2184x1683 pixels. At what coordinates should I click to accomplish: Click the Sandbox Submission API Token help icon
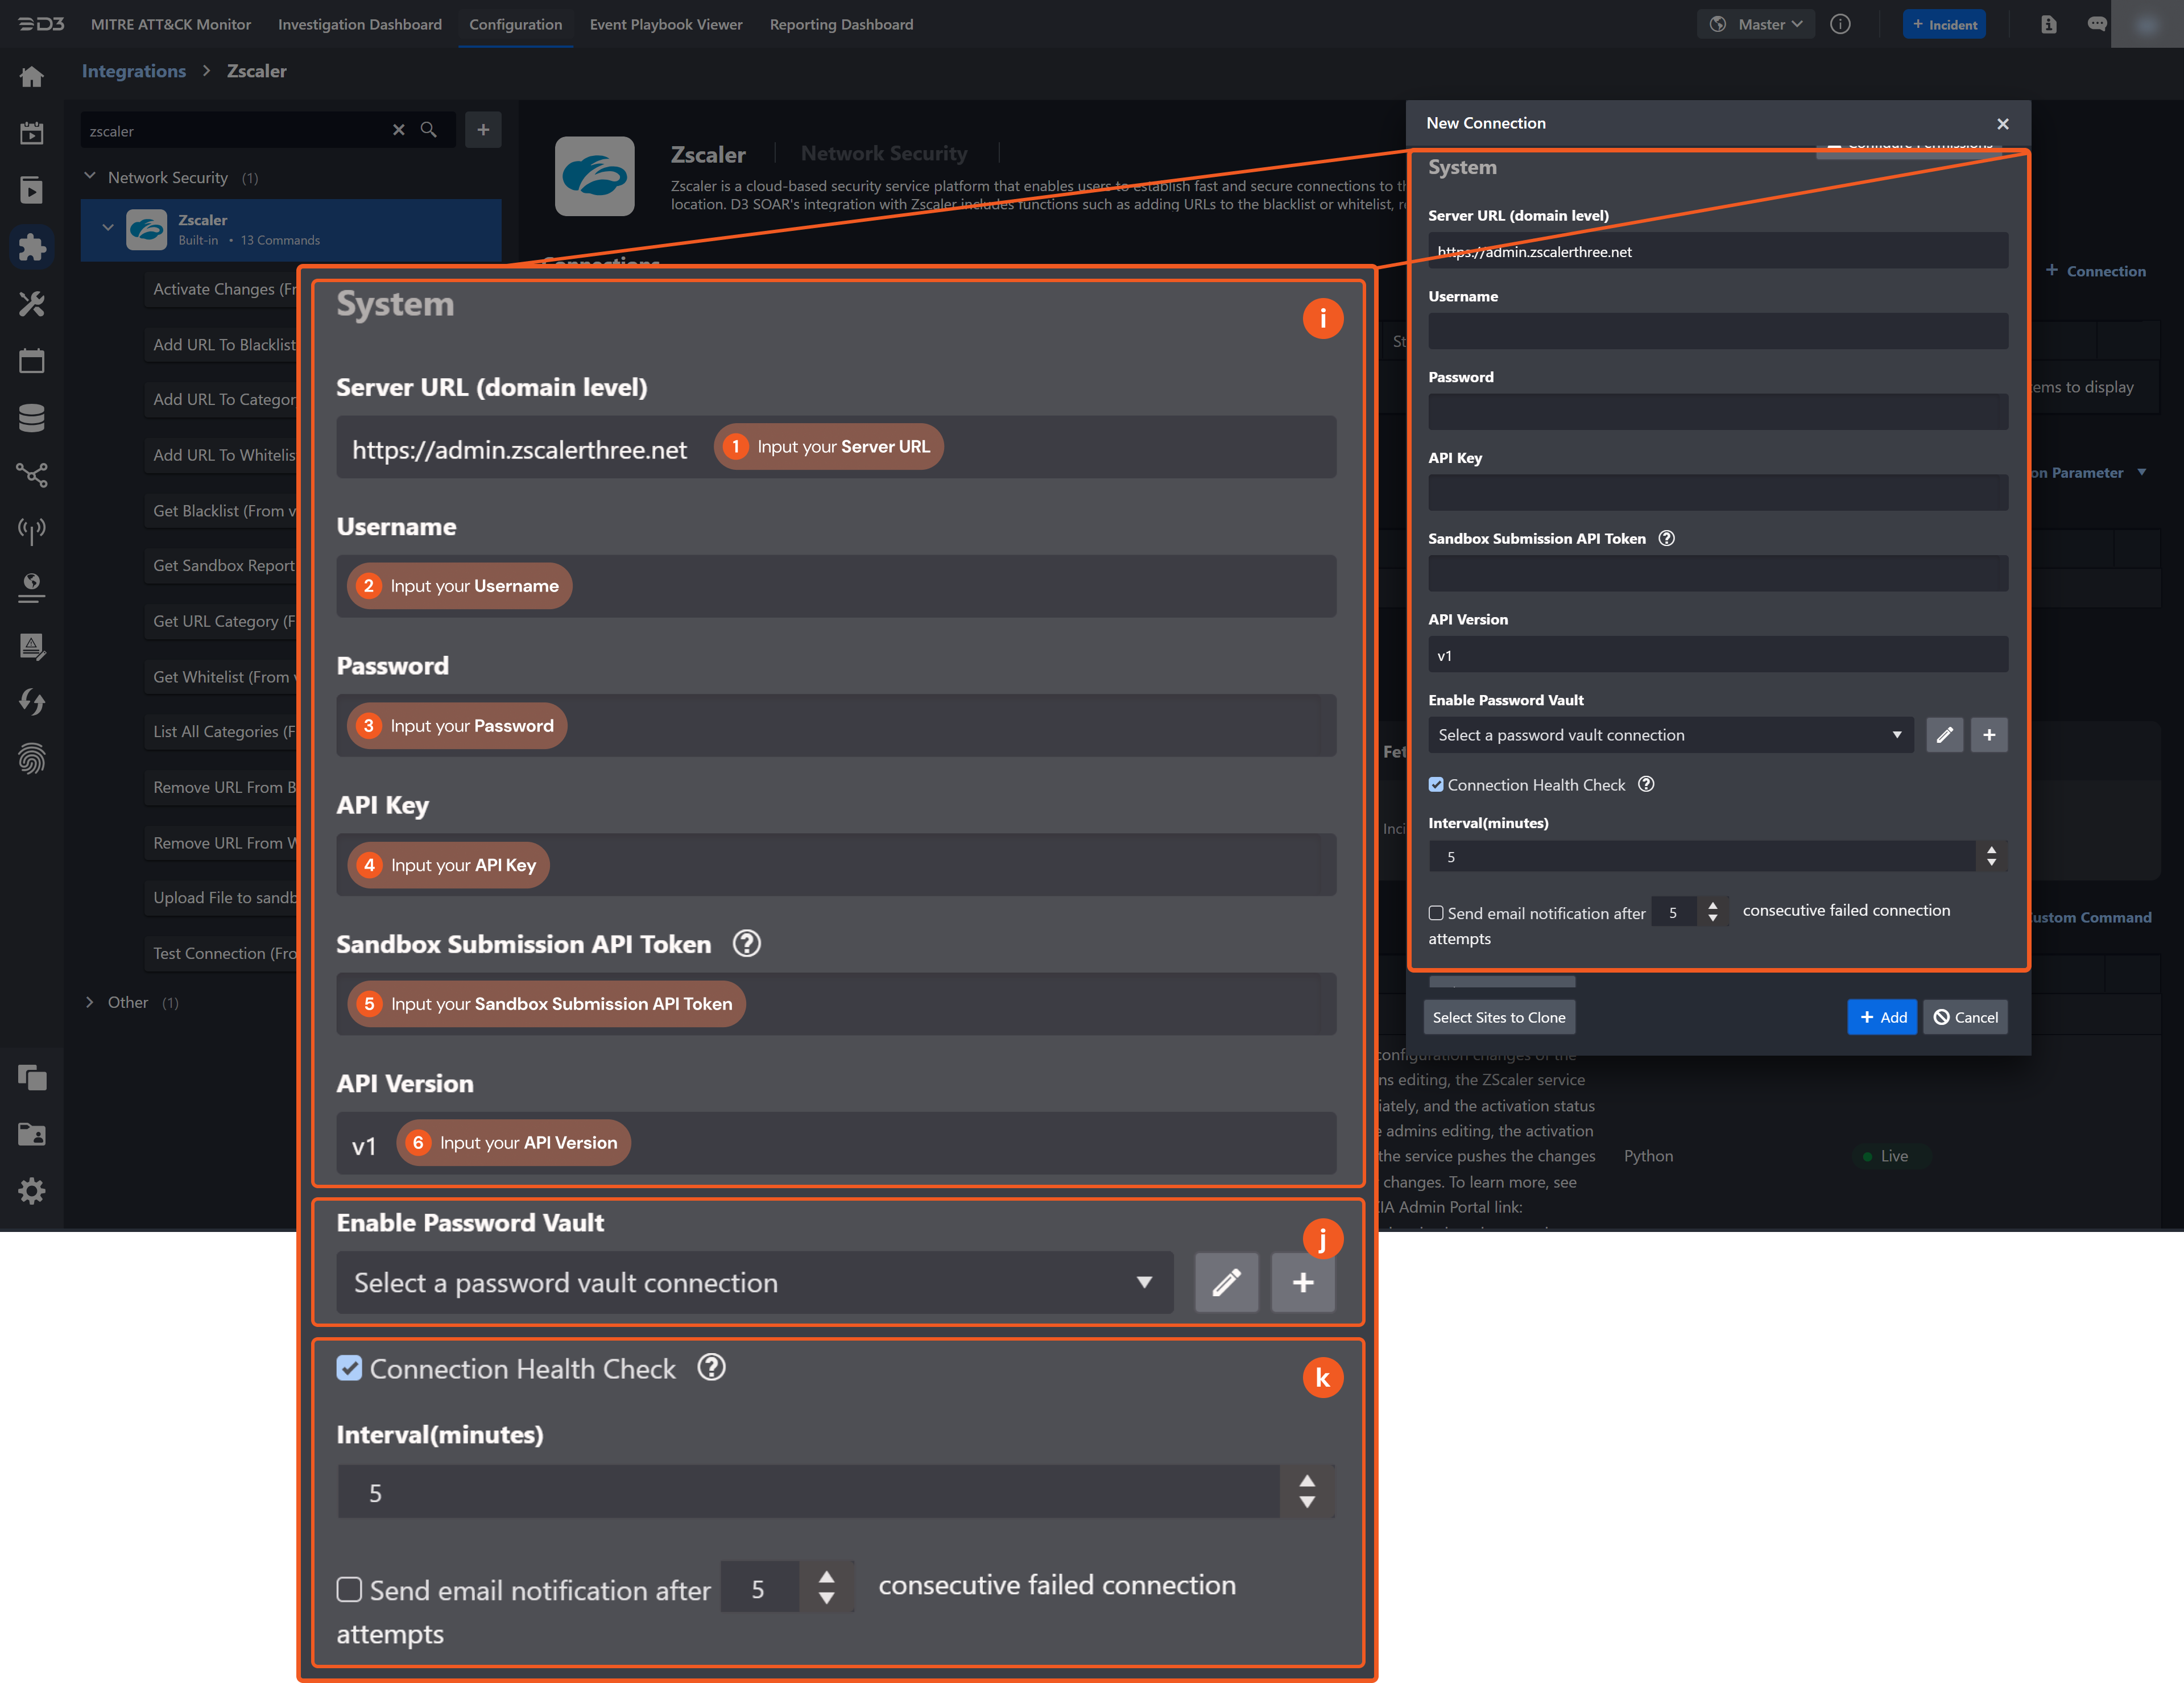coord(1666,538)
